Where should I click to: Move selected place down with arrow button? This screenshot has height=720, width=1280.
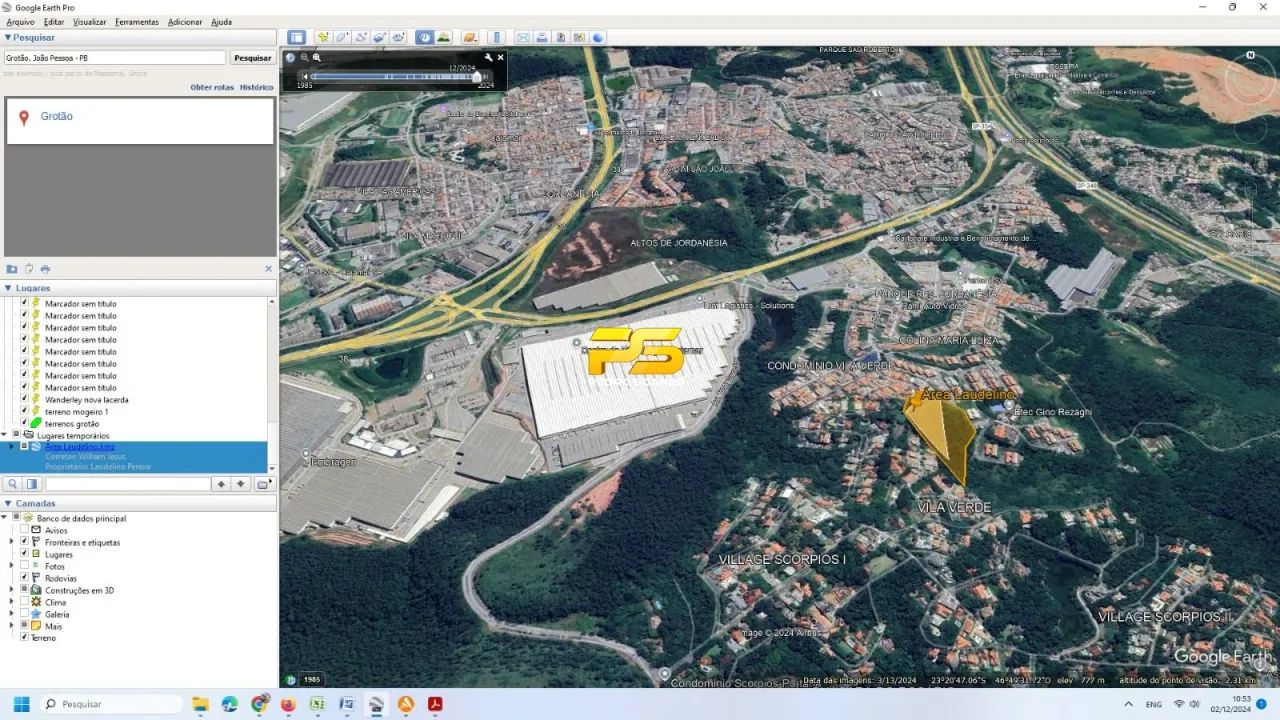point(241,484)
